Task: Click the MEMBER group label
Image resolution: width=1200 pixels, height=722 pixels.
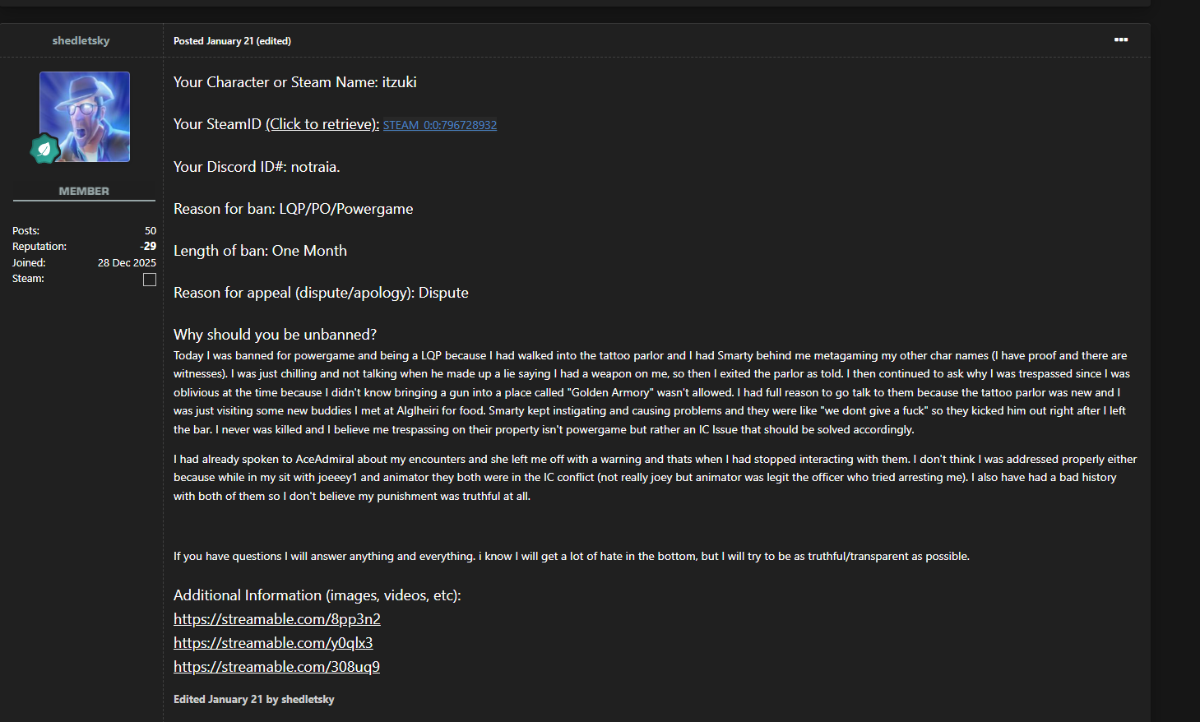Action: coord(84,191)
